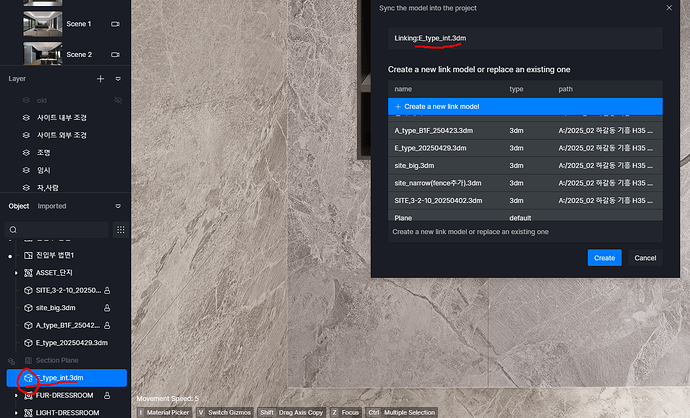Screen dimensions: 690x418
Task: Select the 임시 layer
Action: click(x=44, y=170)
